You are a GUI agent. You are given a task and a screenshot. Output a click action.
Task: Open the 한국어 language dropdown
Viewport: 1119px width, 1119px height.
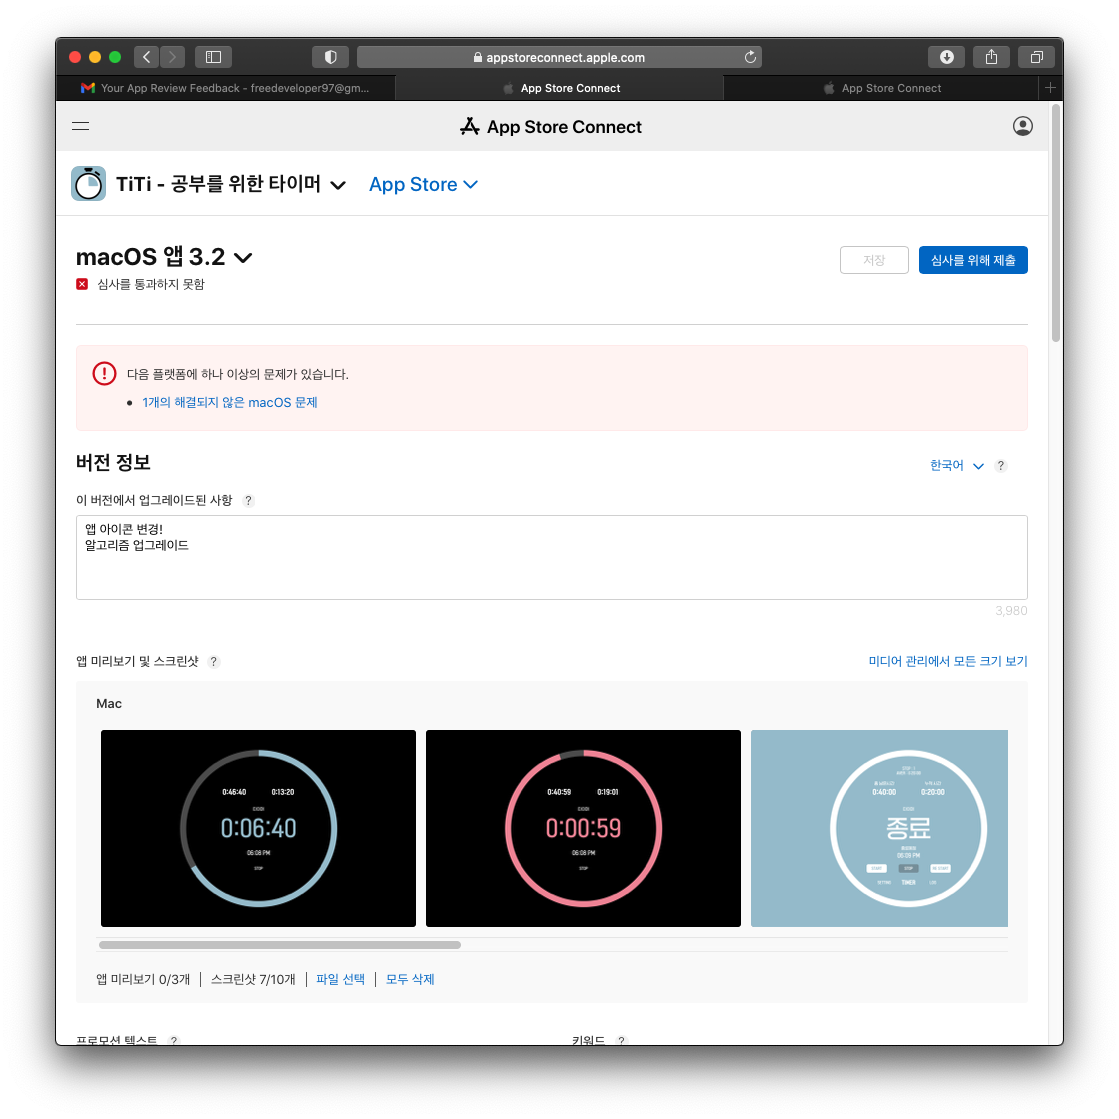point(956,465)
